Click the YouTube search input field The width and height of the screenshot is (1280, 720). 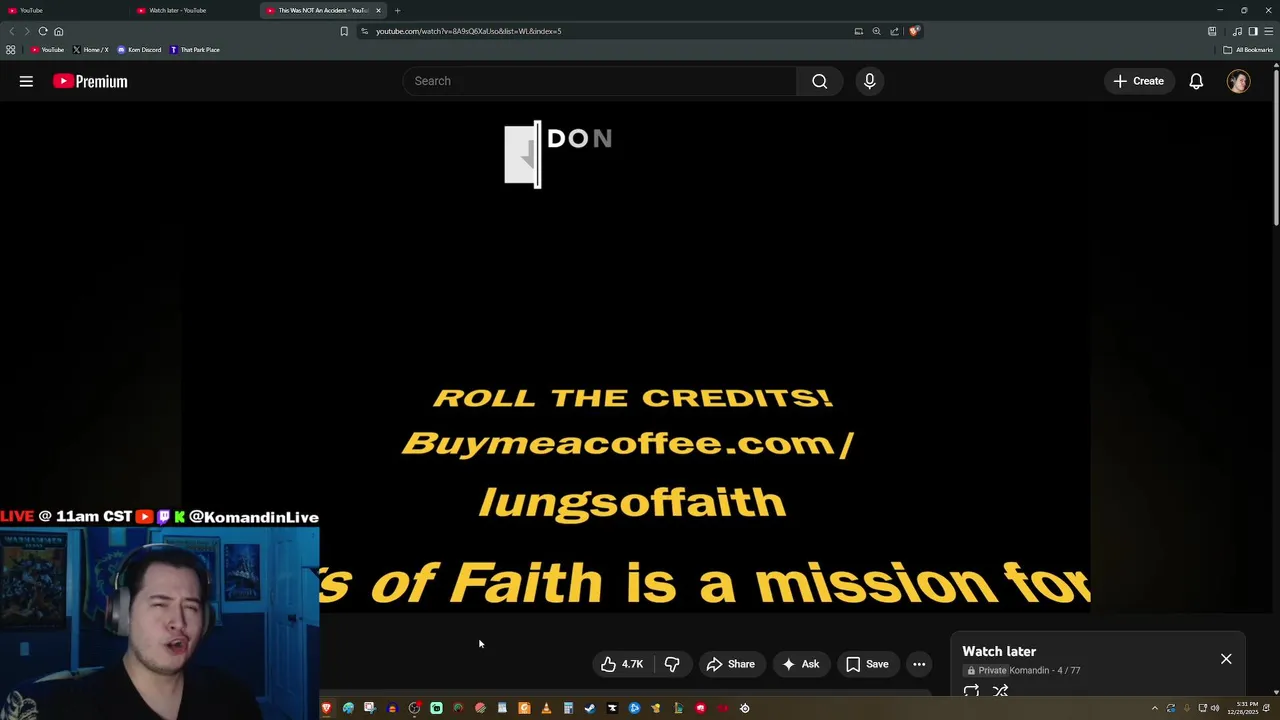click(x=600, y=81)
